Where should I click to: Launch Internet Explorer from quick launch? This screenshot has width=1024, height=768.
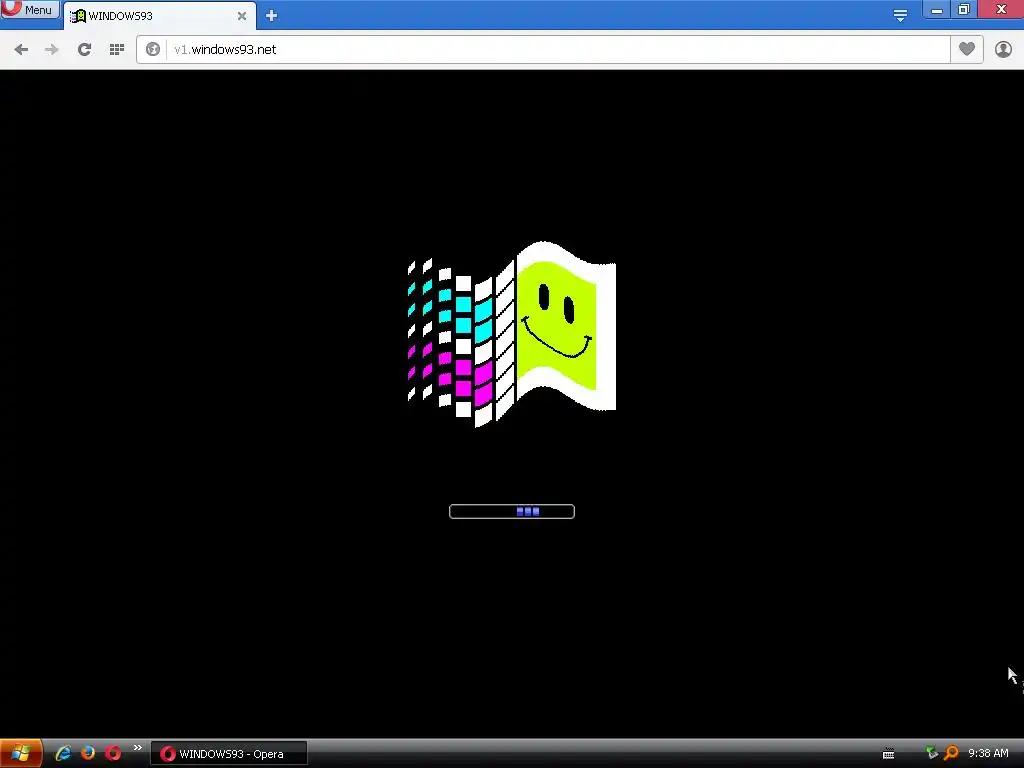coord(63,753)
